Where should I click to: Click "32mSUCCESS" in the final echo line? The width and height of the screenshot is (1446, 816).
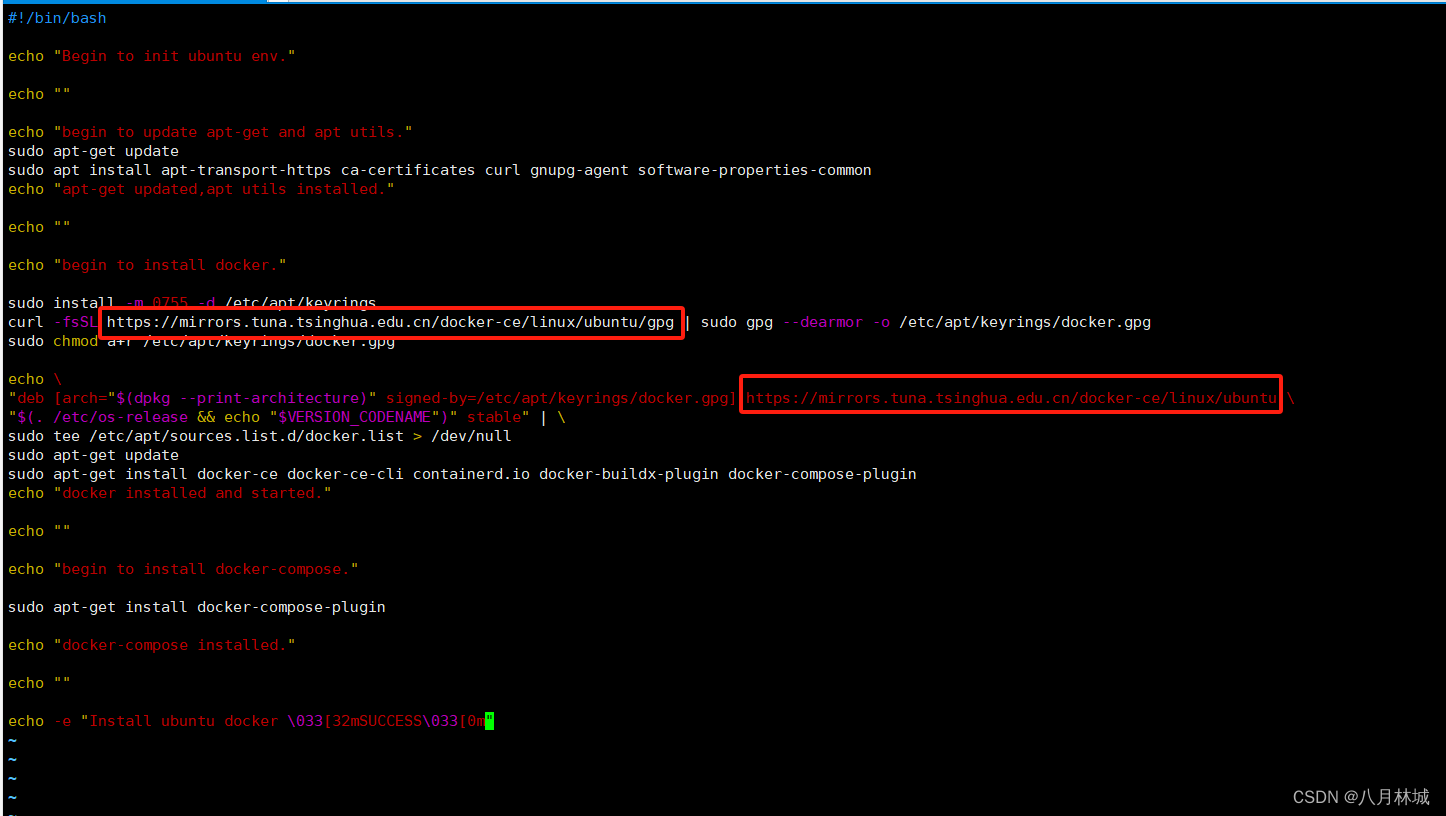(x=377, y=721)
